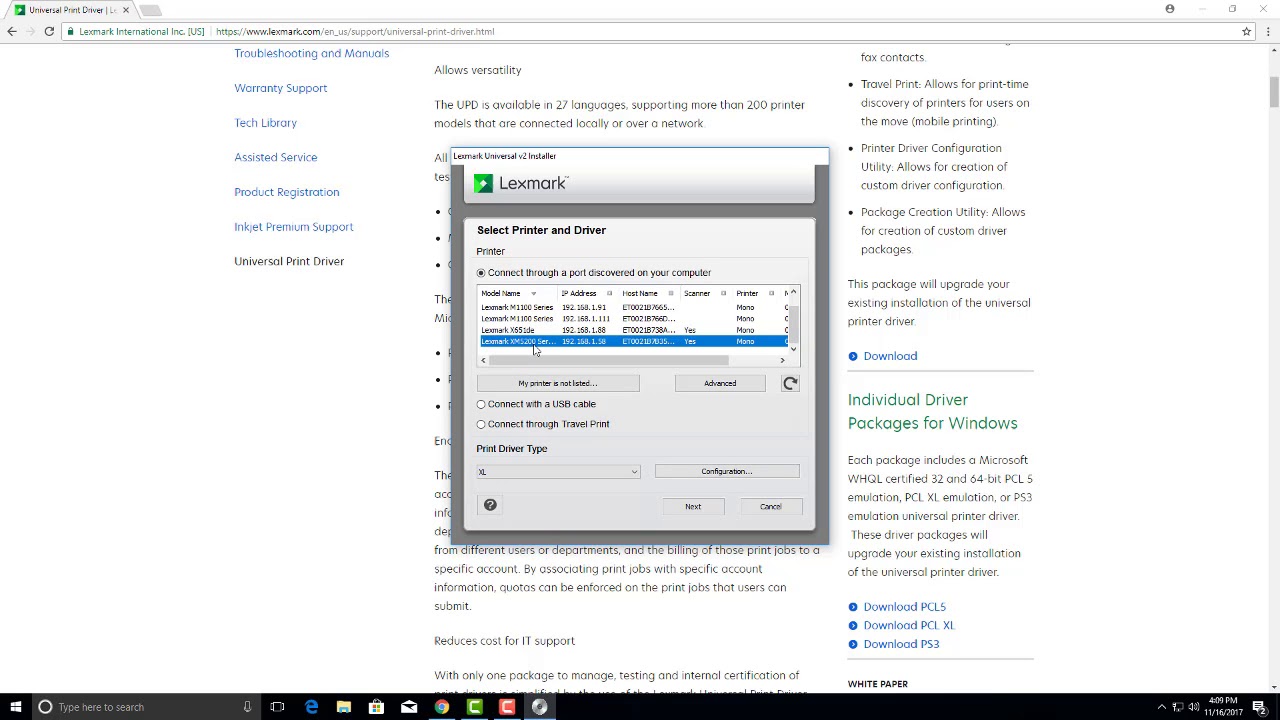Click the printer list scroll down arrow
The image size is (1280, 720).
click(794, 348)
